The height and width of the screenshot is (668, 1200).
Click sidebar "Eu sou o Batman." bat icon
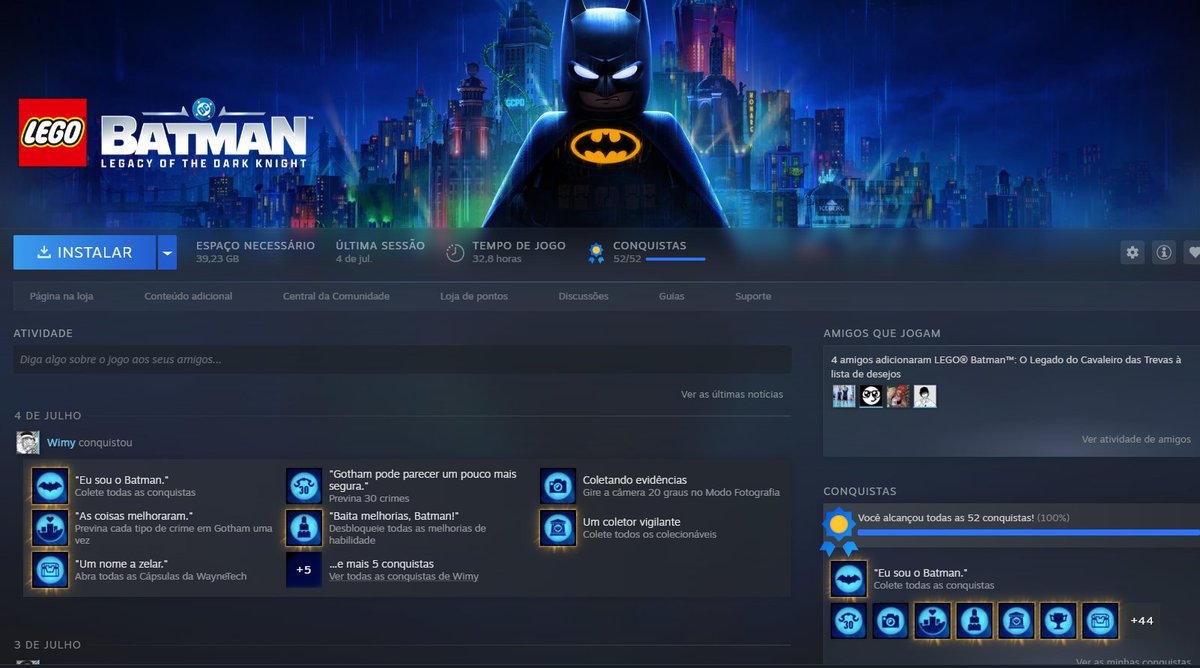(x=849, y=579)
